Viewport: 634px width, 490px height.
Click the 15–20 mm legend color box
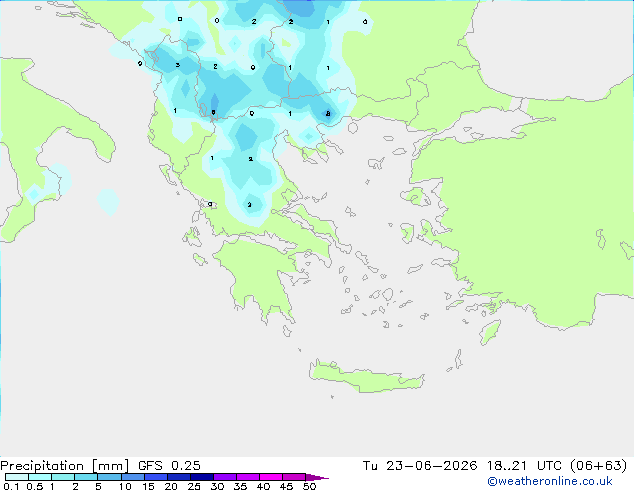155,477
